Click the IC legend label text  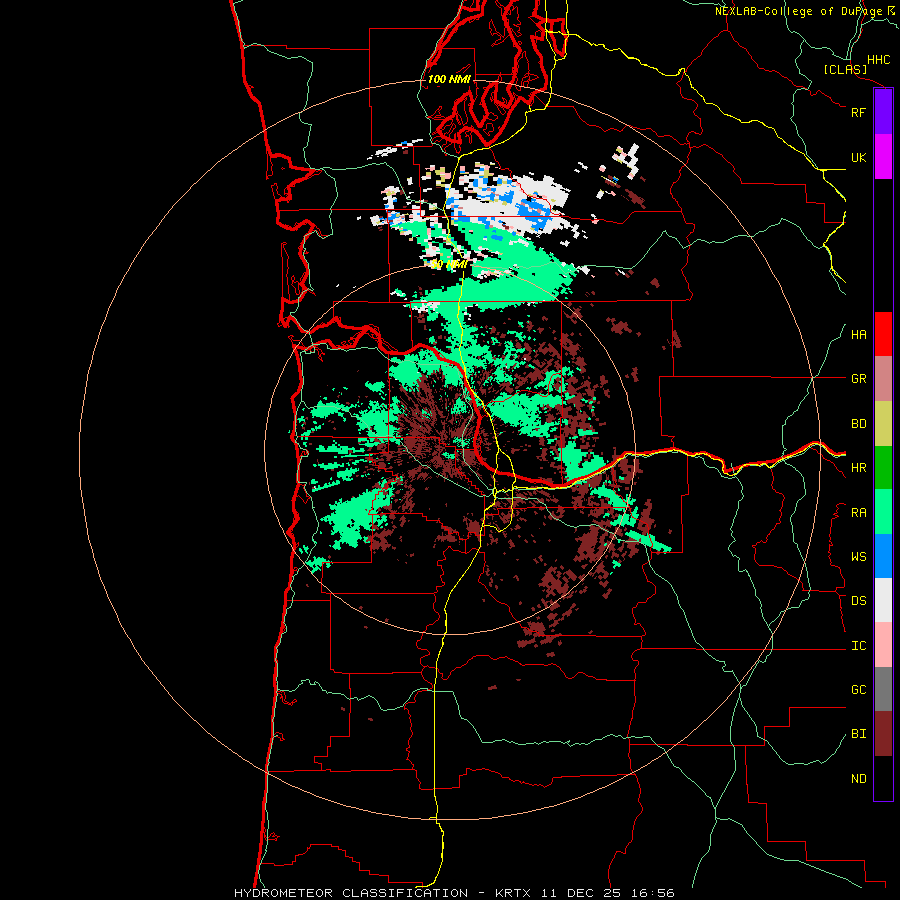tap(858, 645)
